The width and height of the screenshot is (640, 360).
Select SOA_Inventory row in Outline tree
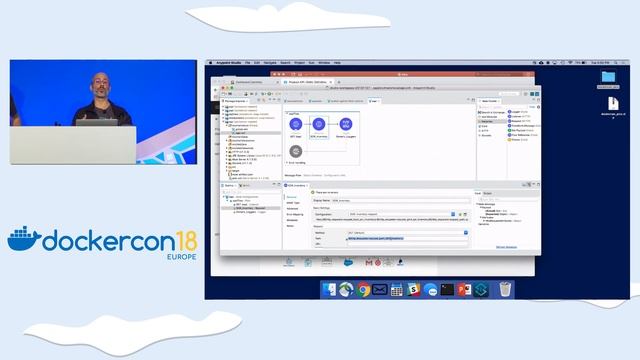(250, 208)
